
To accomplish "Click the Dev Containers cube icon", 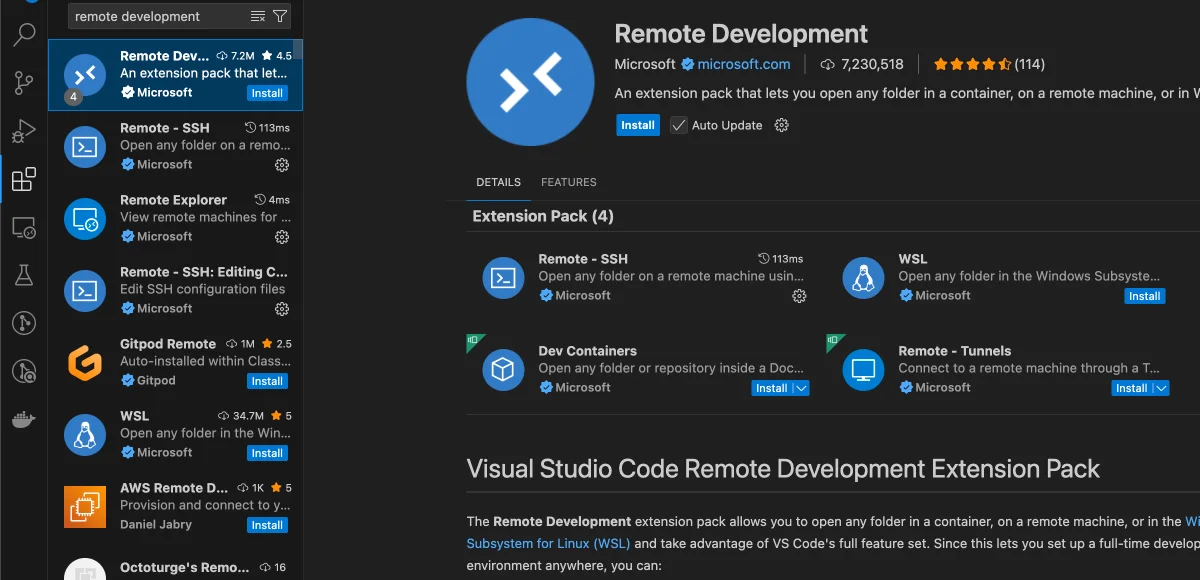I will pyautogui.click(x=503, y=370).
